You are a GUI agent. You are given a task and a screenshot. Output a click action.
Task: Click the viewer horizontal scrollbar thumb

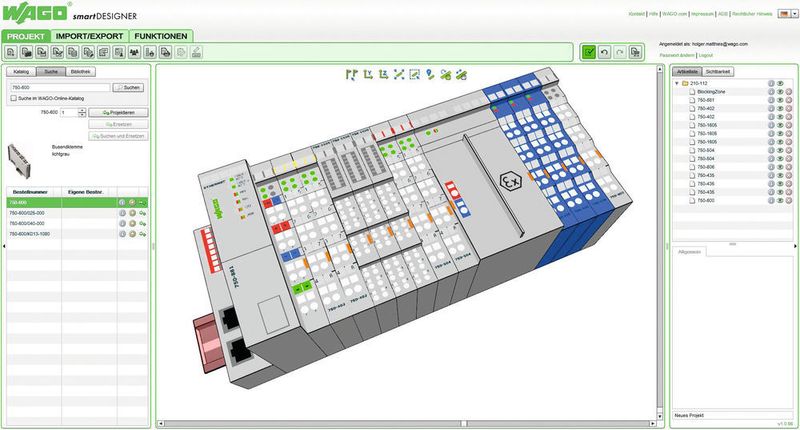[x=464, y=423]
